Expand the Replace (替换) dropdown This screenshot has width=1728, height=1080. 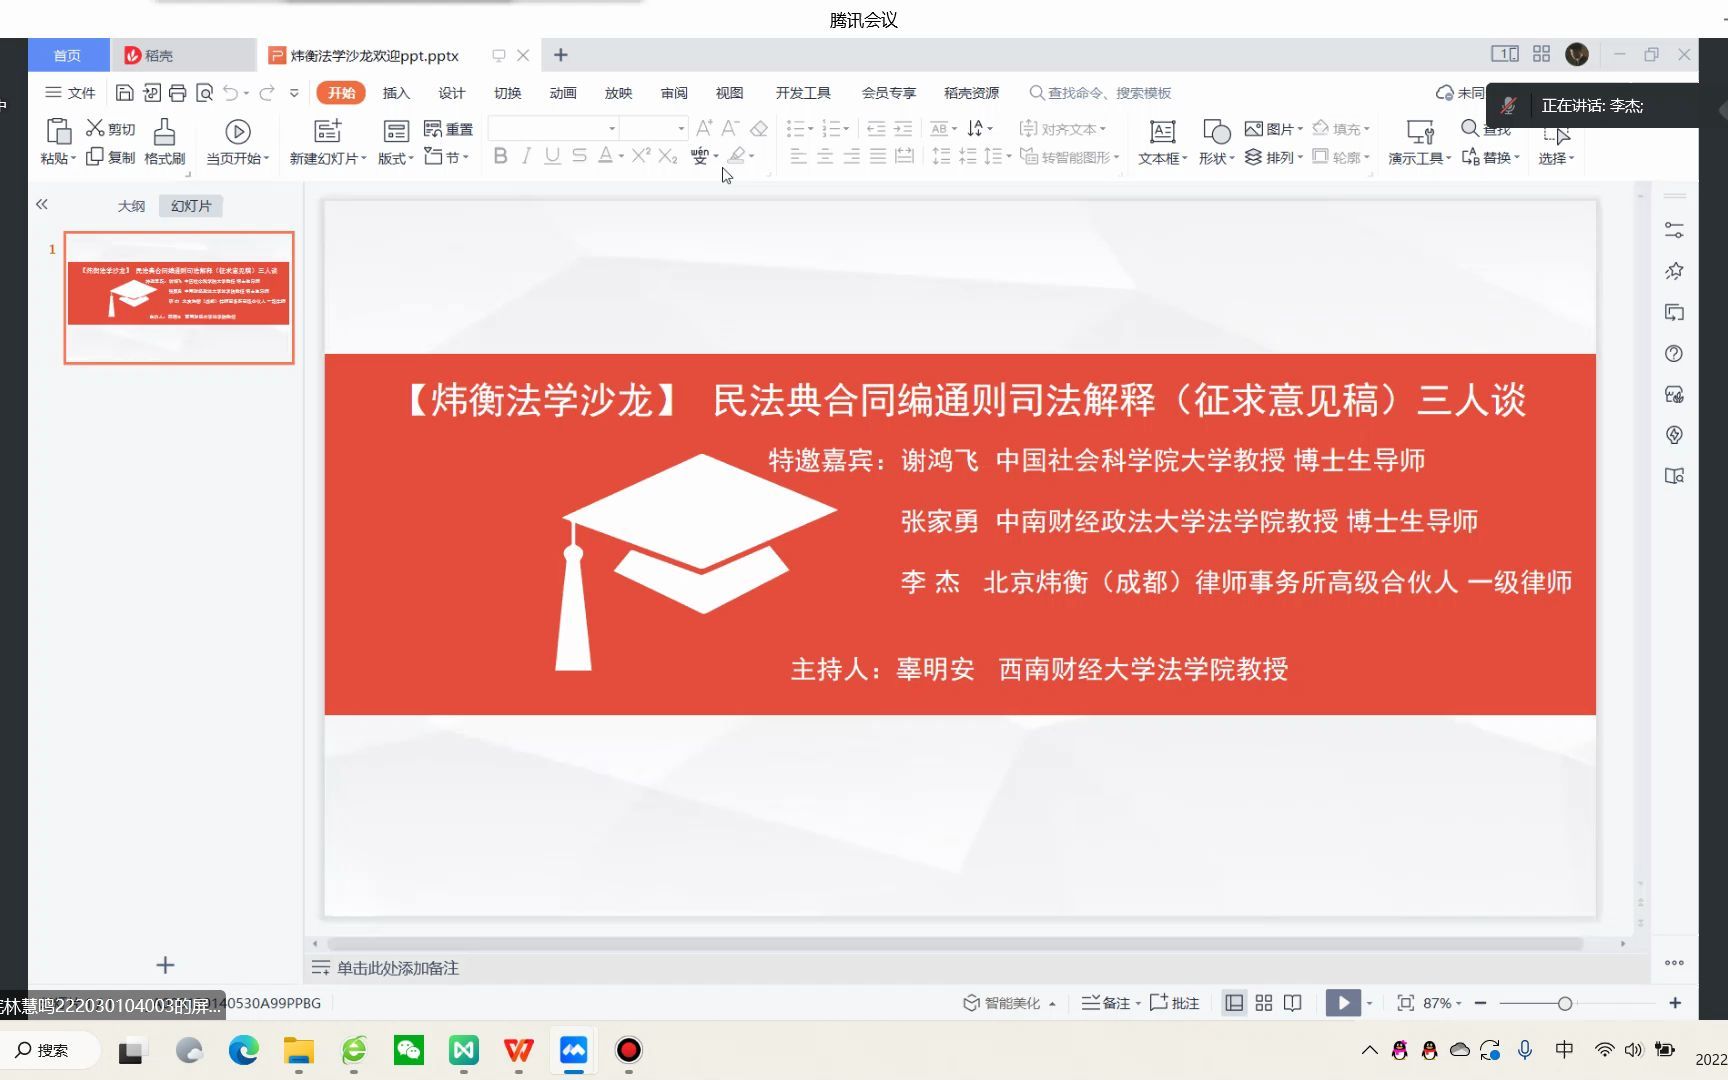1491,157
